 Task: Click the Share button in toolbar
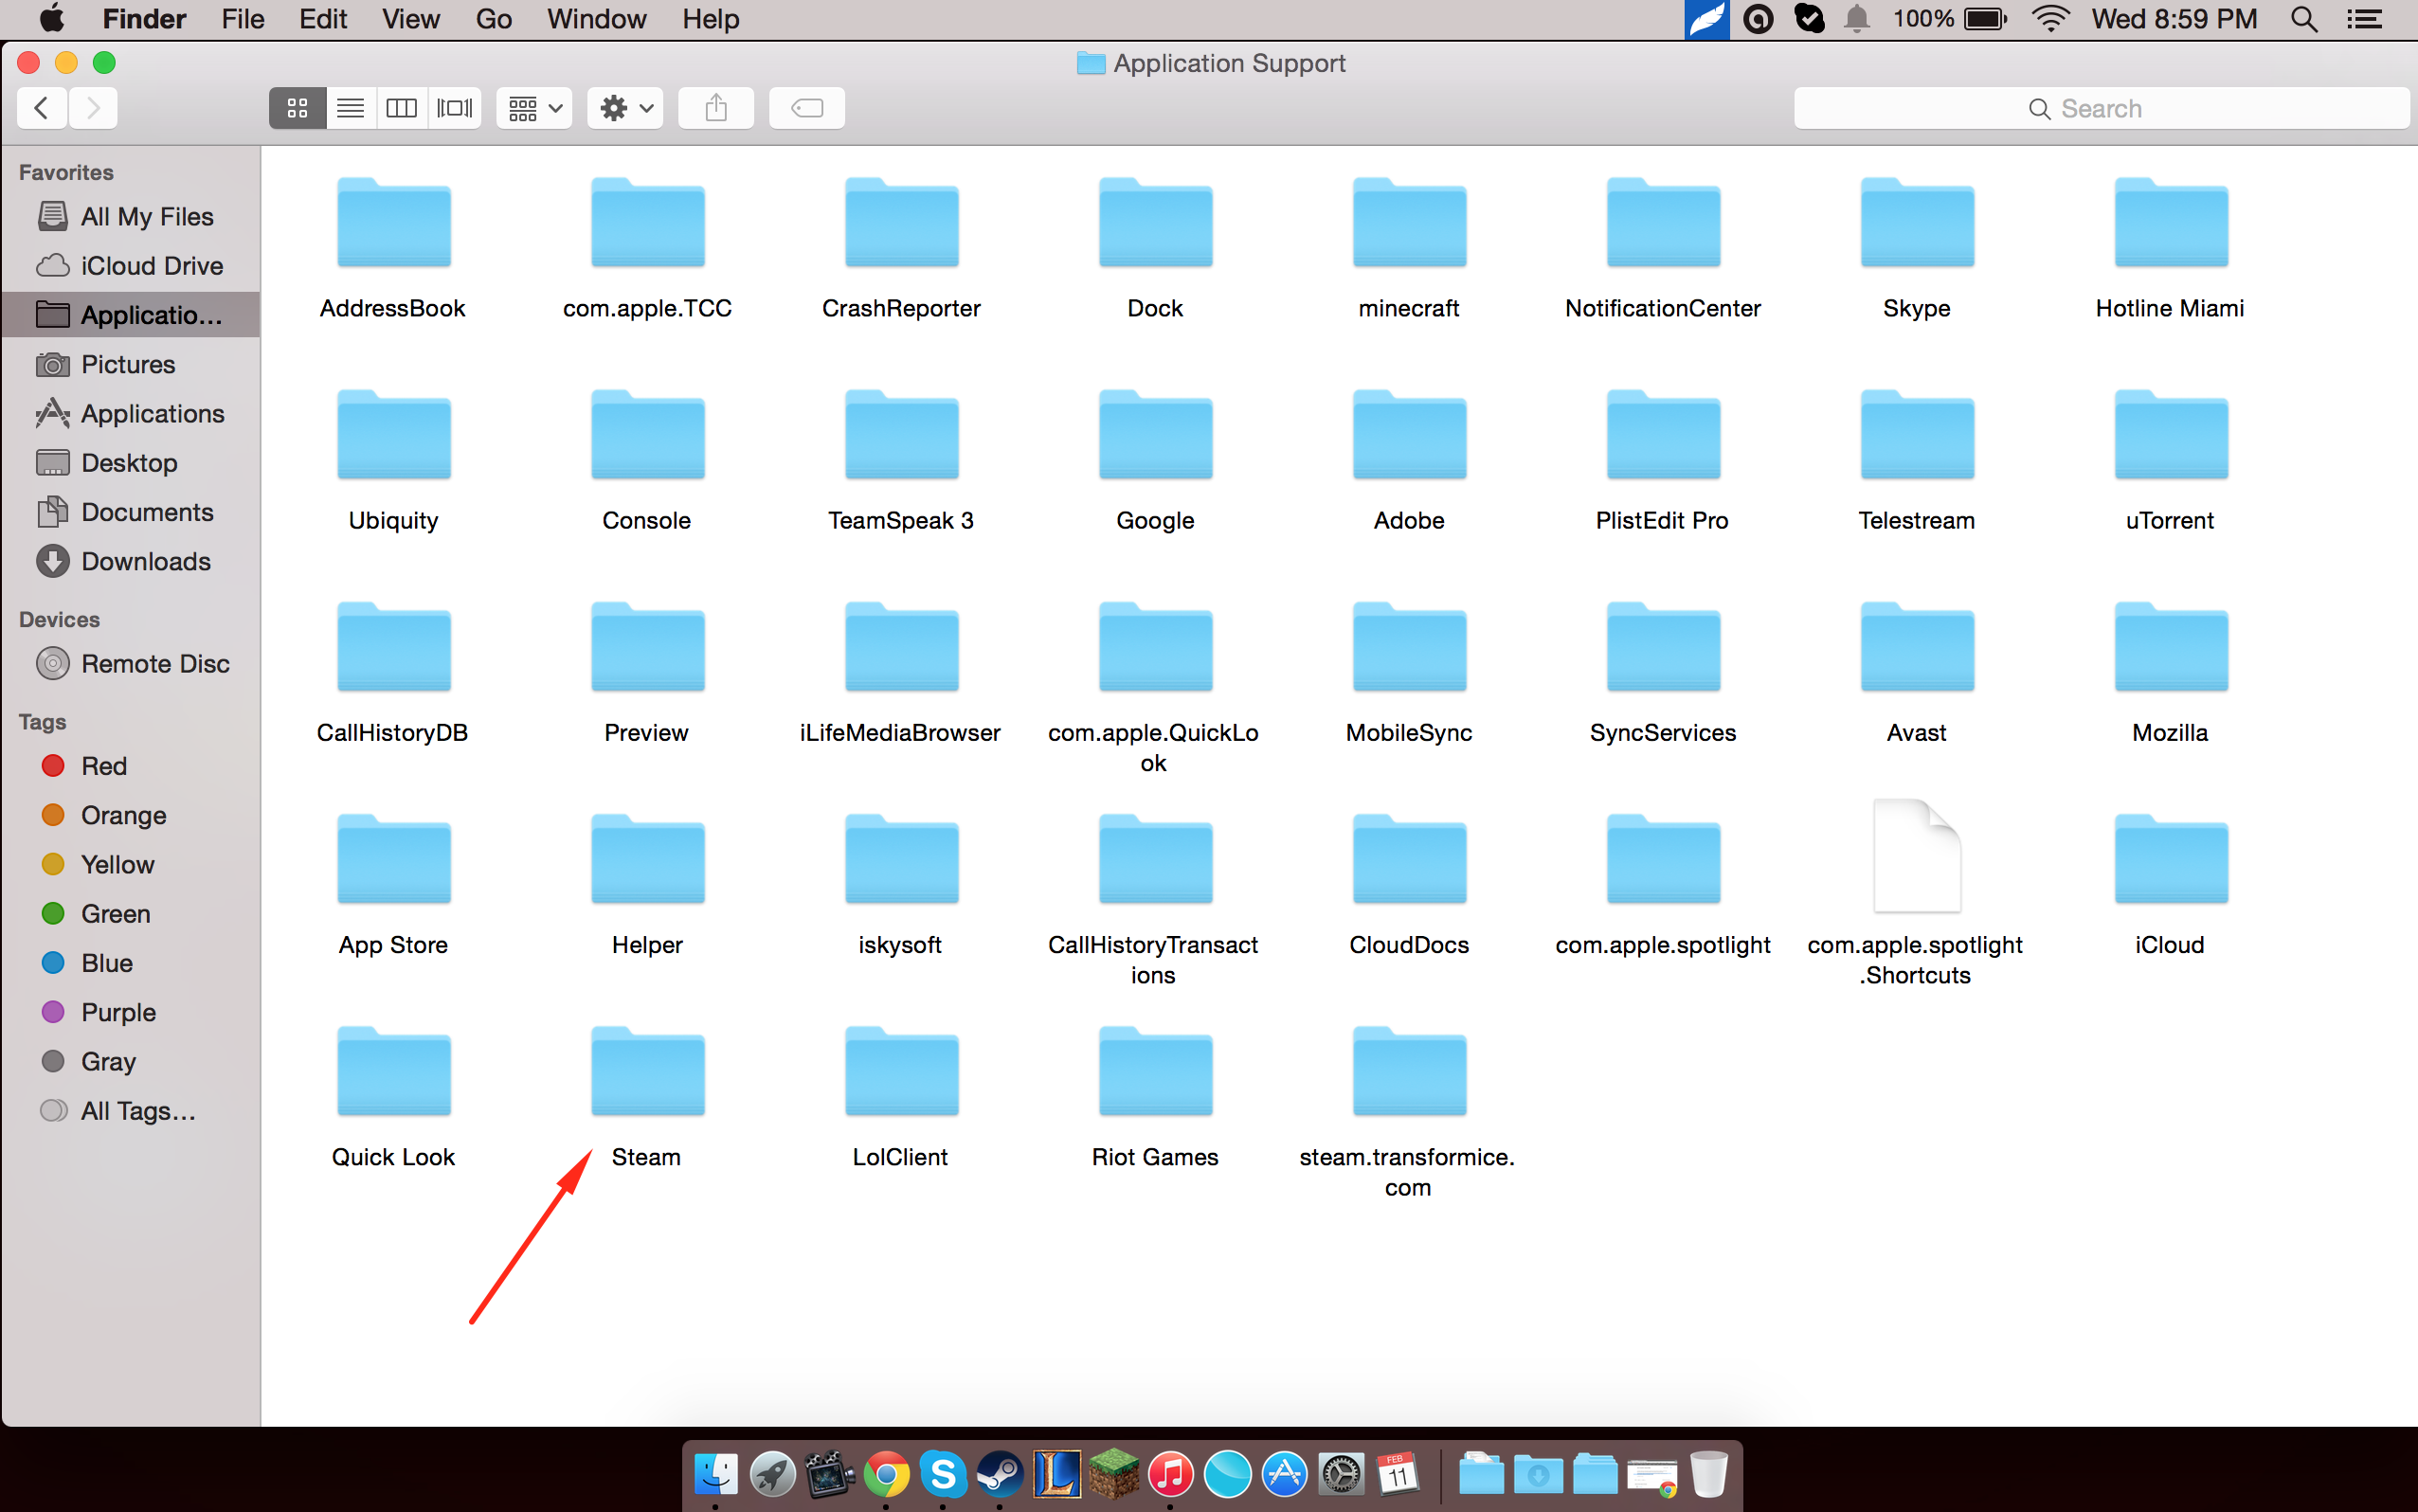pyautogui.click(x=716, y=110)
